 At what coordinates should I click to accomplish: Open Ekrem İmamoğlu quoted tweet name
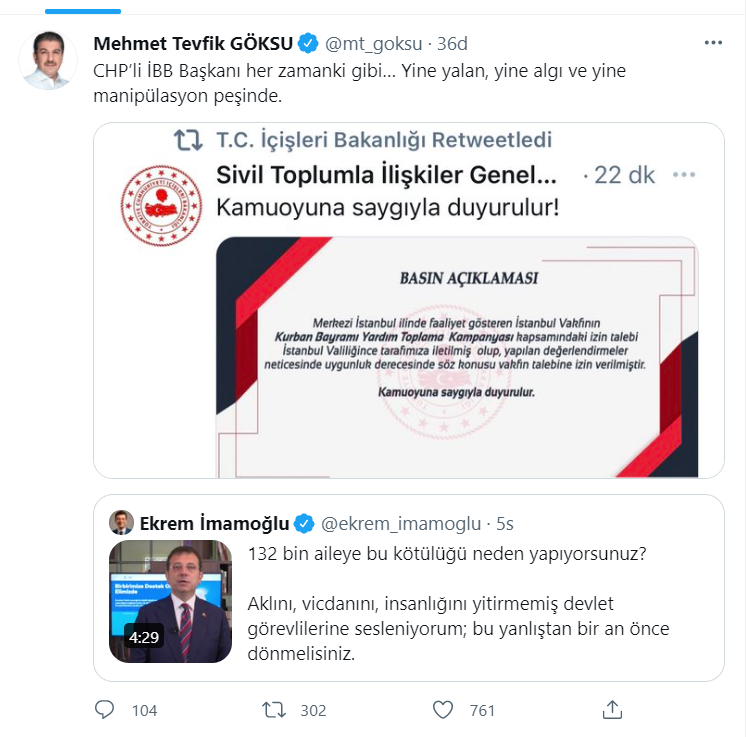[x=214, y=523]
